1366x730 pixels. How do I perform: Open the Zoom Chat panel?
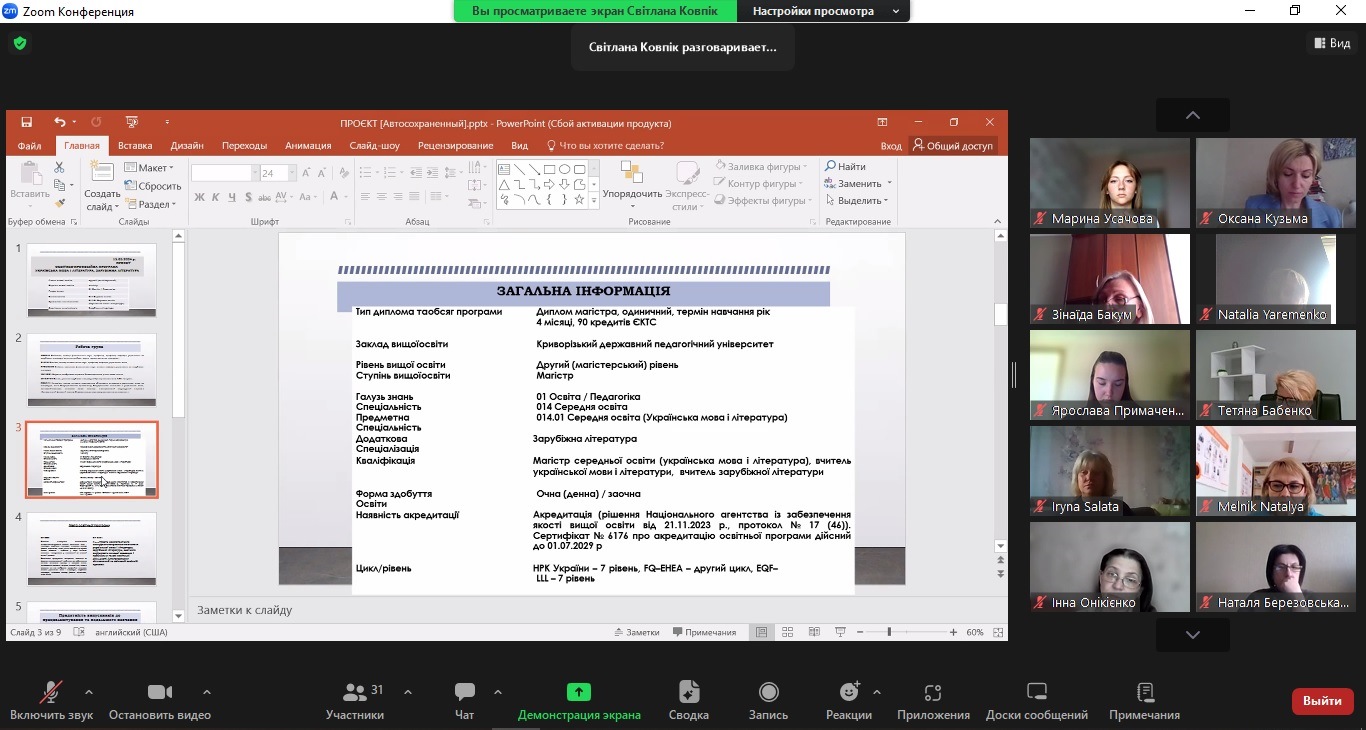click(x=464, y=702)
